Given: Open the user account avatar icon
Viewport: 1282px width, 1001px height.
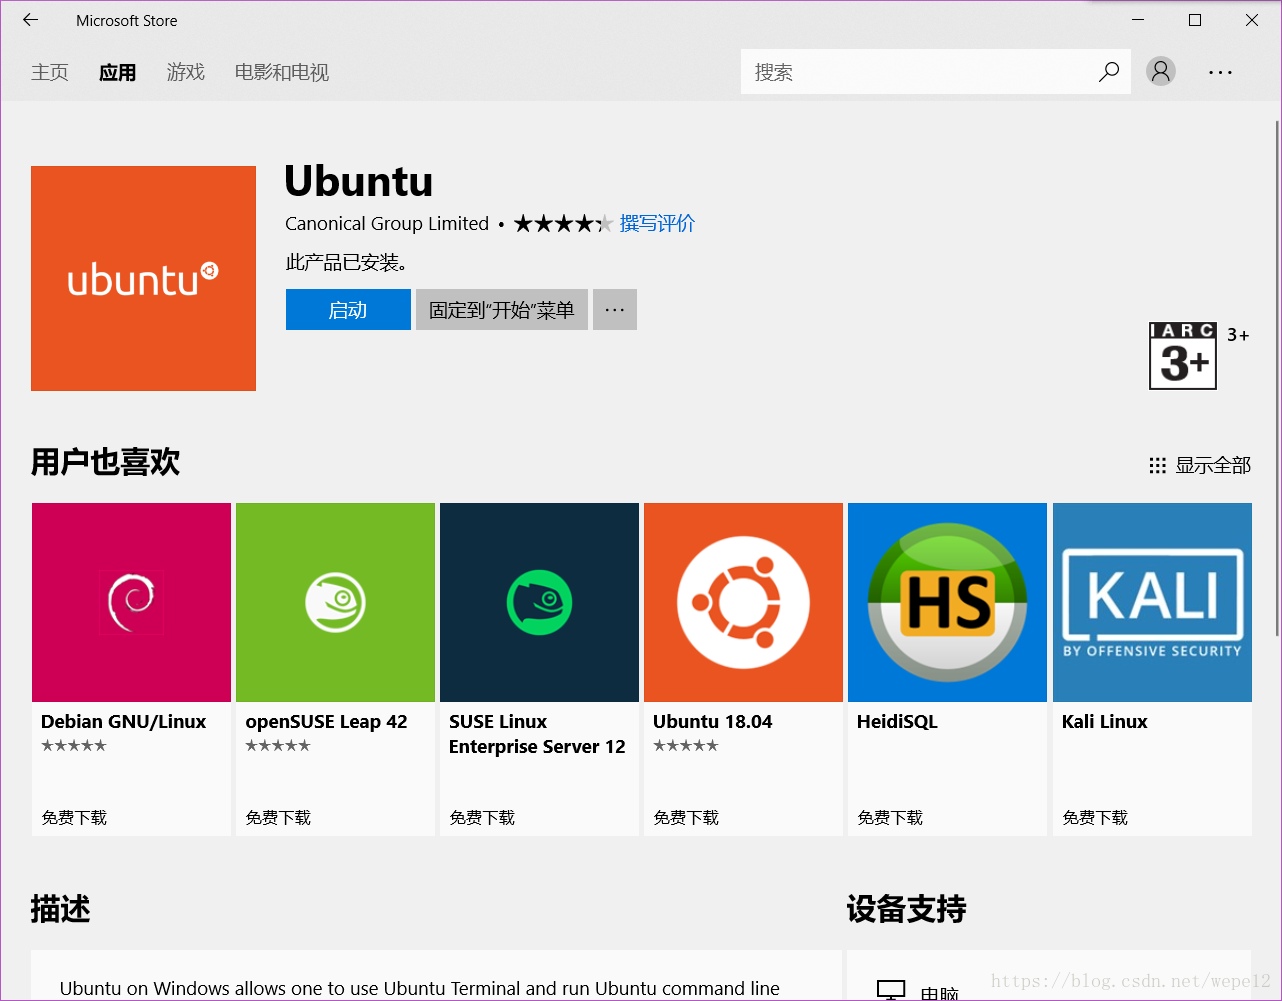Looking at the screenshot, I should click(1160, 71).
